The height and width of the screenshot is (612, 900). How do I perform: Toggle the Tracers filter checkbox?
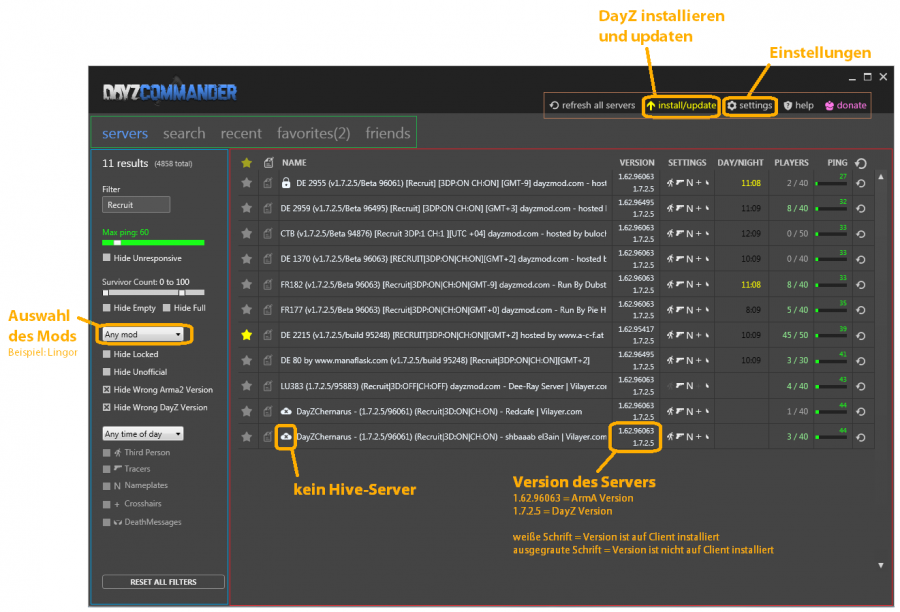coord(107,470)
